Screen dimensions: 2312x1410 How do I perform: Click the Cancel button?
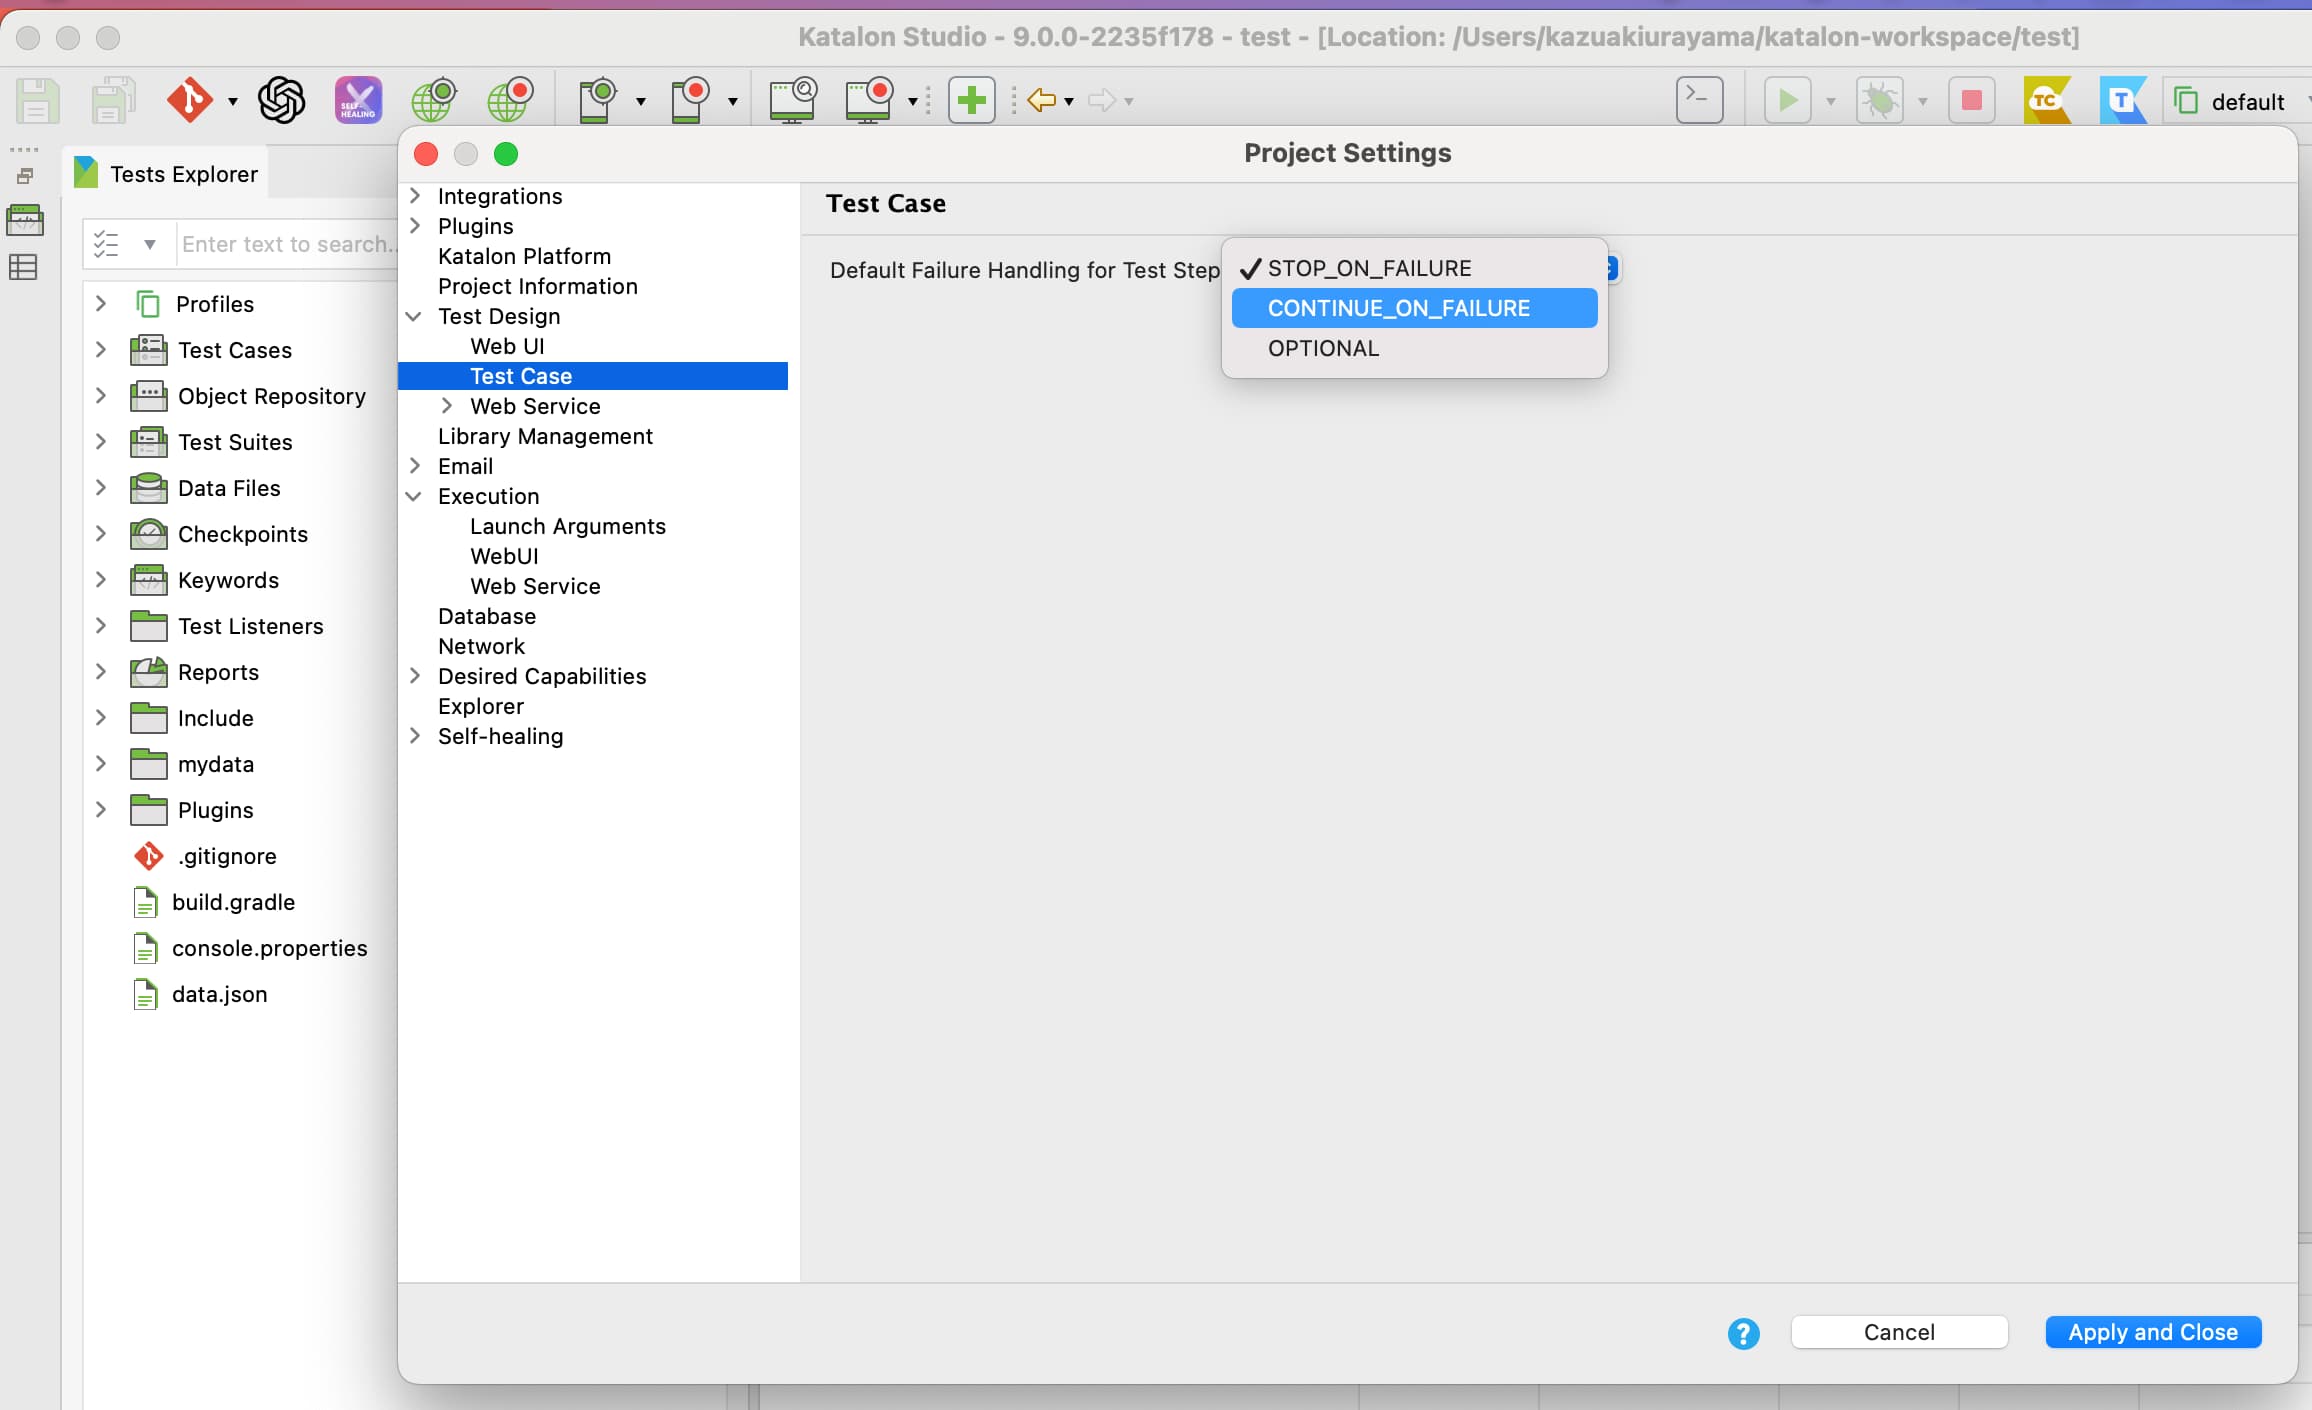1898,1332
